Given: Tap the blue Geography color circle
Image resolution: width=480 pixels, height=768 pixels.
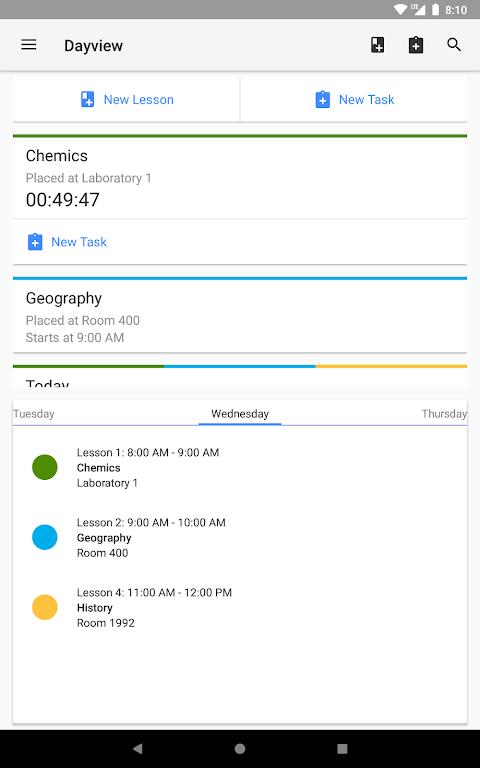Looking at the screenshot, I should tap(45, 537).
